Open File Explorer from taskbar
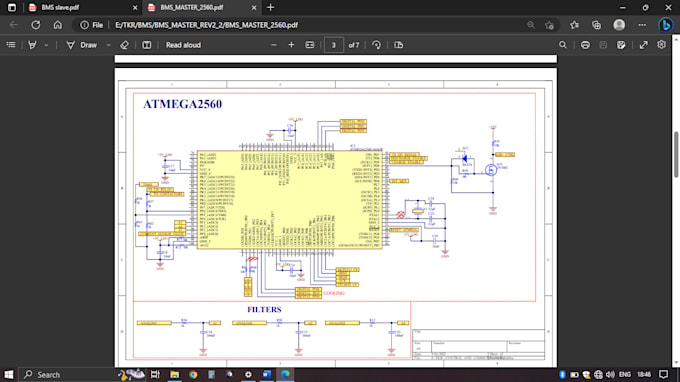Image resolution: width=680 pixels, height=382 pixels. click(x=174, y=375)
